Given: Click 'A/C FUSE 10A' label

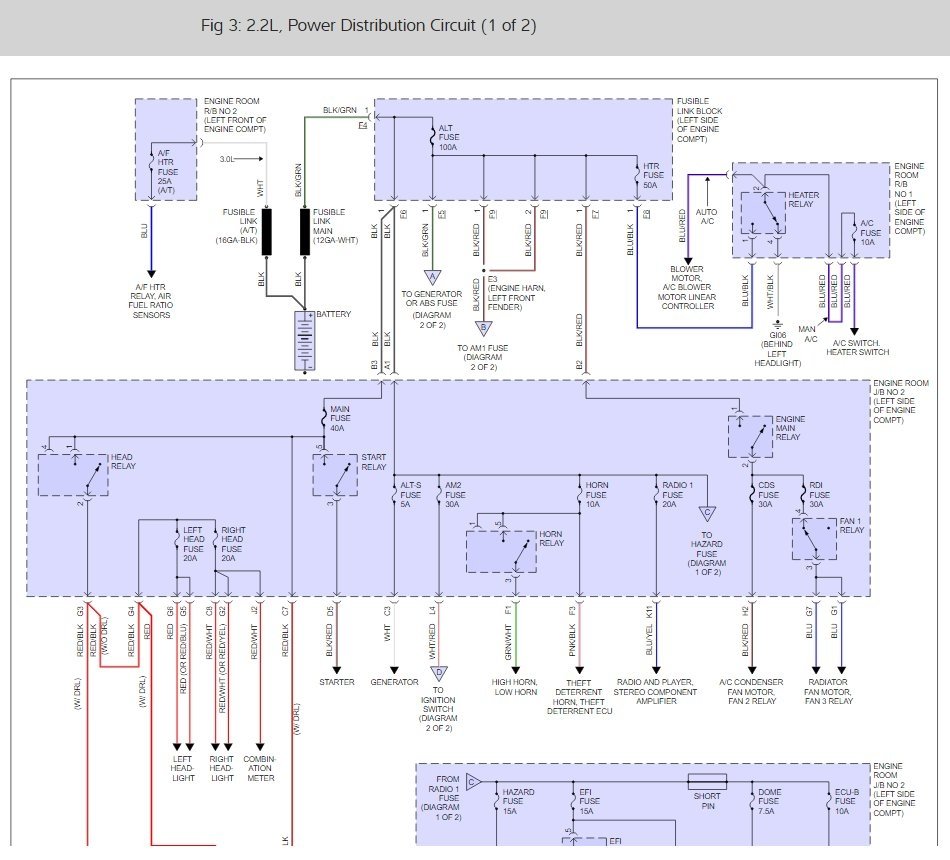Looking at the screenshot, I should coord(870,233).
